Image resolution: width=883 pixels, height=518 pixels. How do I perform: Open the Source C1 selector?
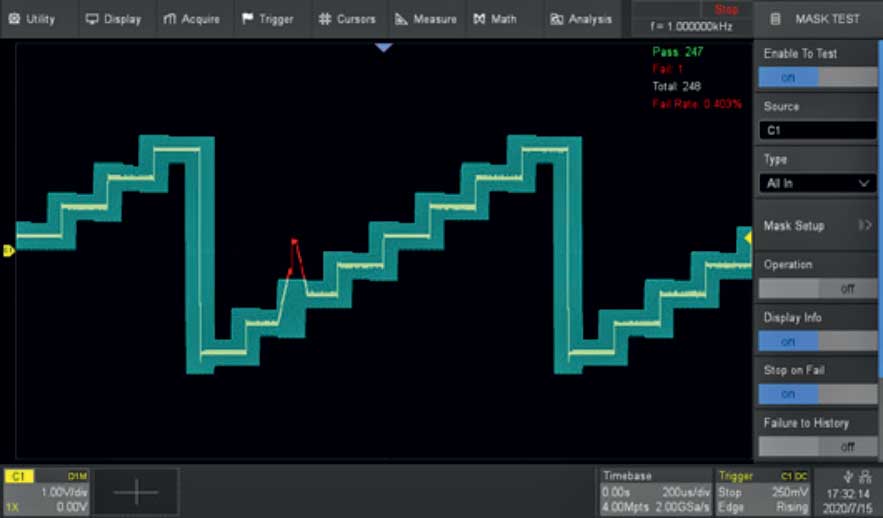tap(816, 131)
